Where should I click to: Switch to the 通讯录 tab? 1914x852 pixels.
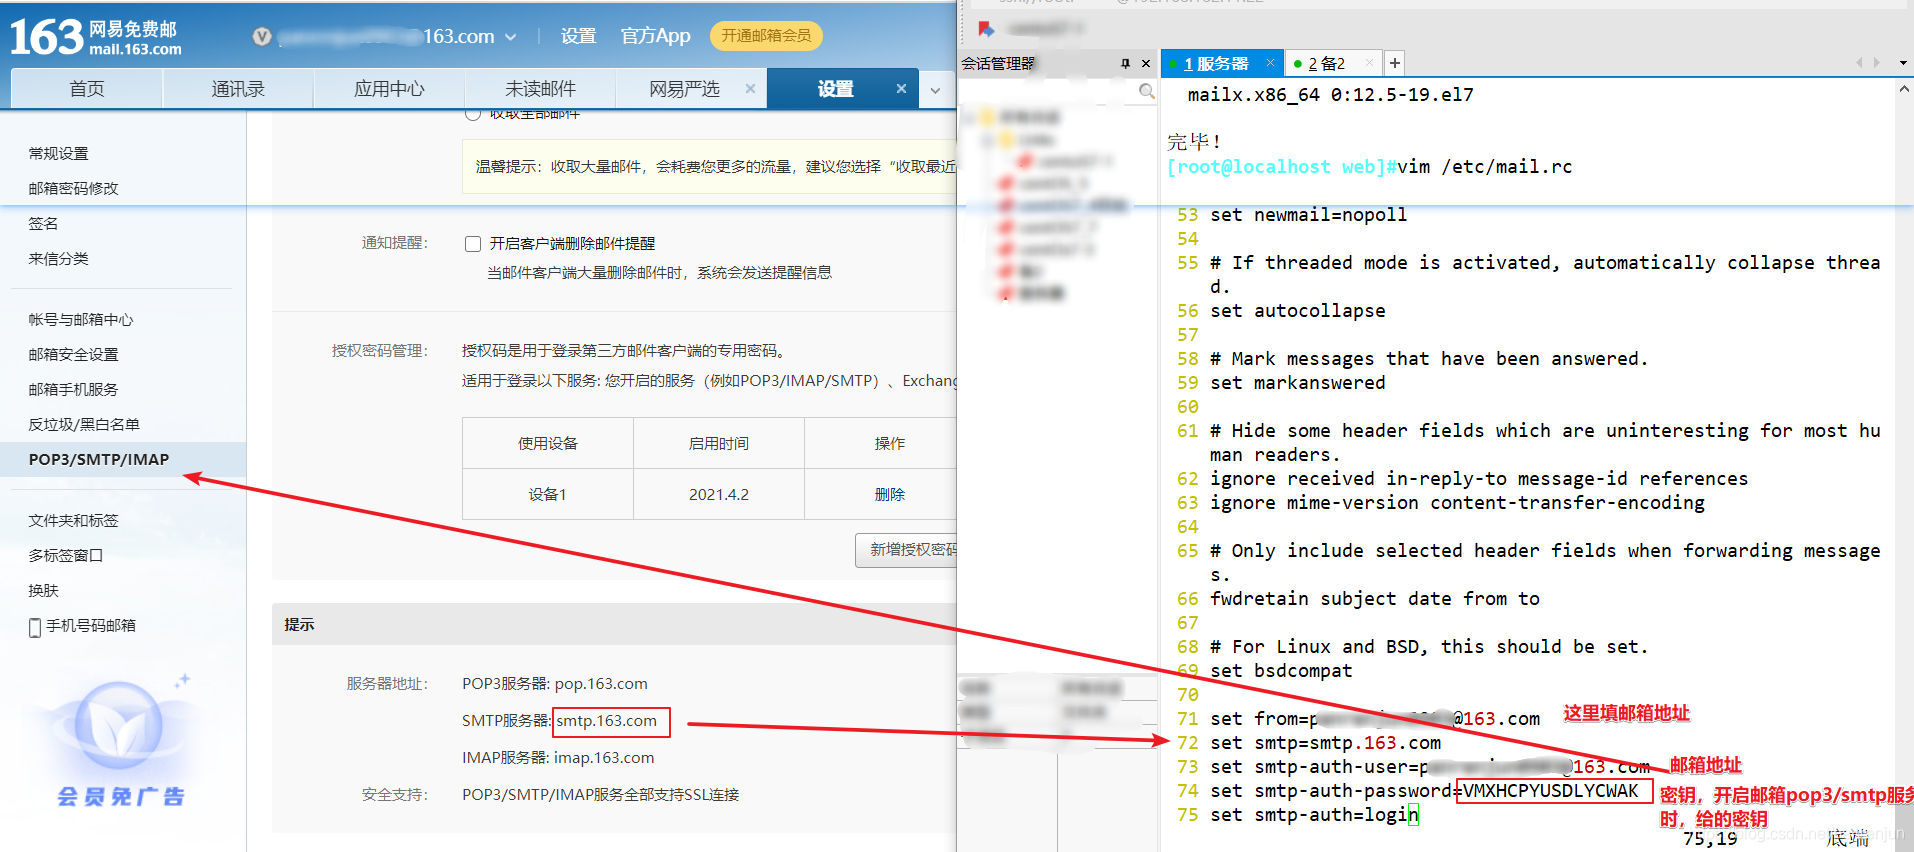(x=238, y=89)
